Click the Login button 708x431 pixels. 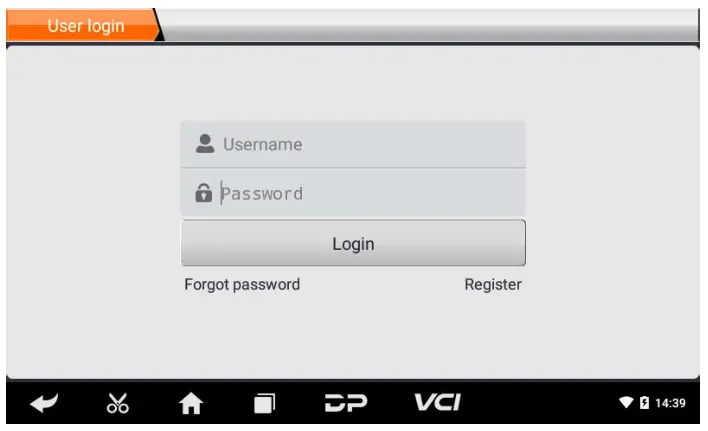click(353, 243)
